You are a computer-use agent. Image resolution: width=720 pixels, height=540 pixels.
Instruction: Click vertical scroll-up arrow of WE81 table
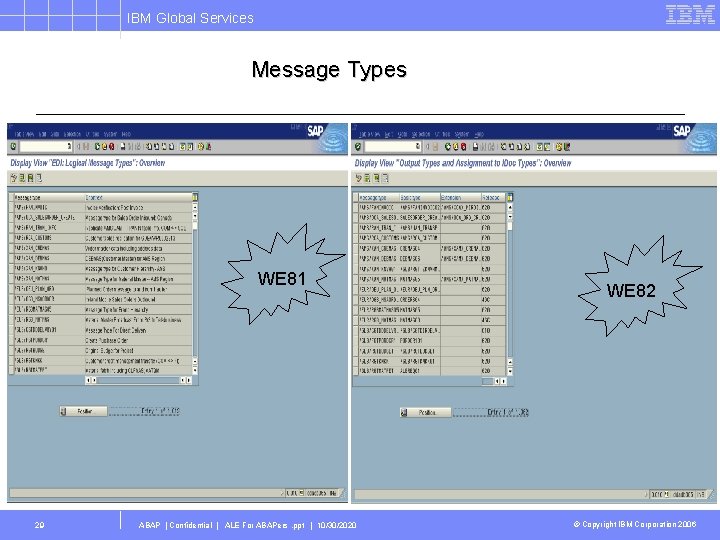pos(195,207)
